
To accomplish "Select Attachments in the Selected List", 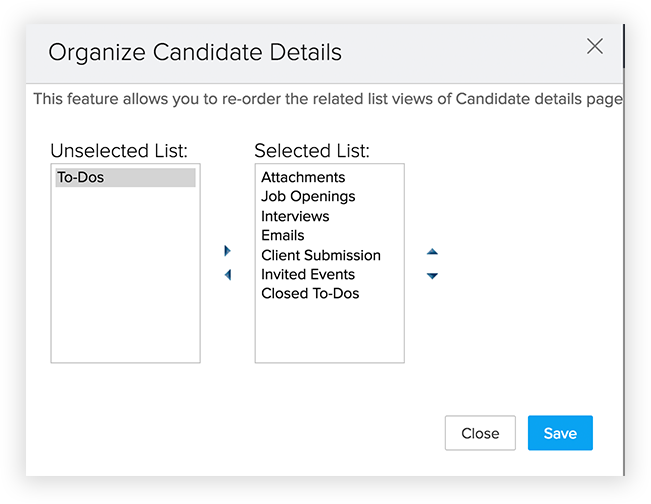I will [x=303, y=178].
